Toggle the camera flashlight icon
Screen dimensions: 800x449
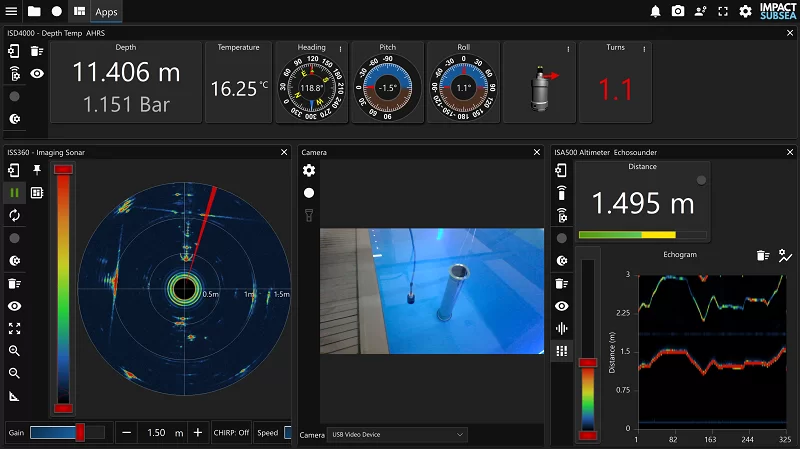point(309,215)
